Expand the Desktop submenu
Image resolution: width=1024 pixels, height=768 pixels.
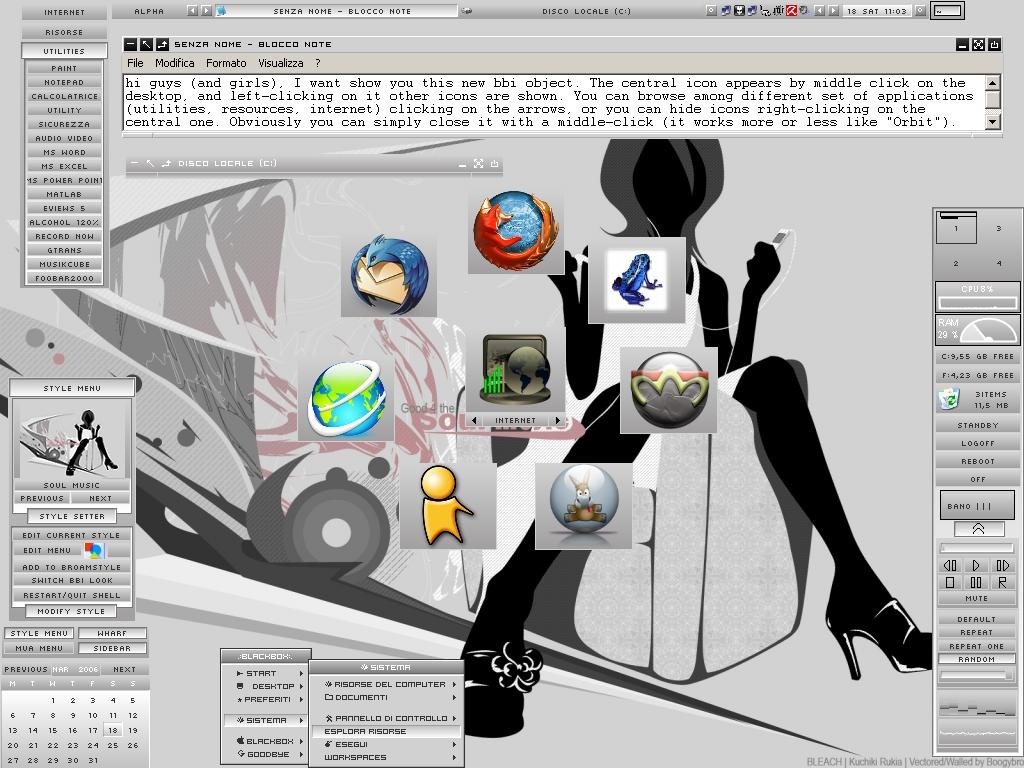click(266, 686)
